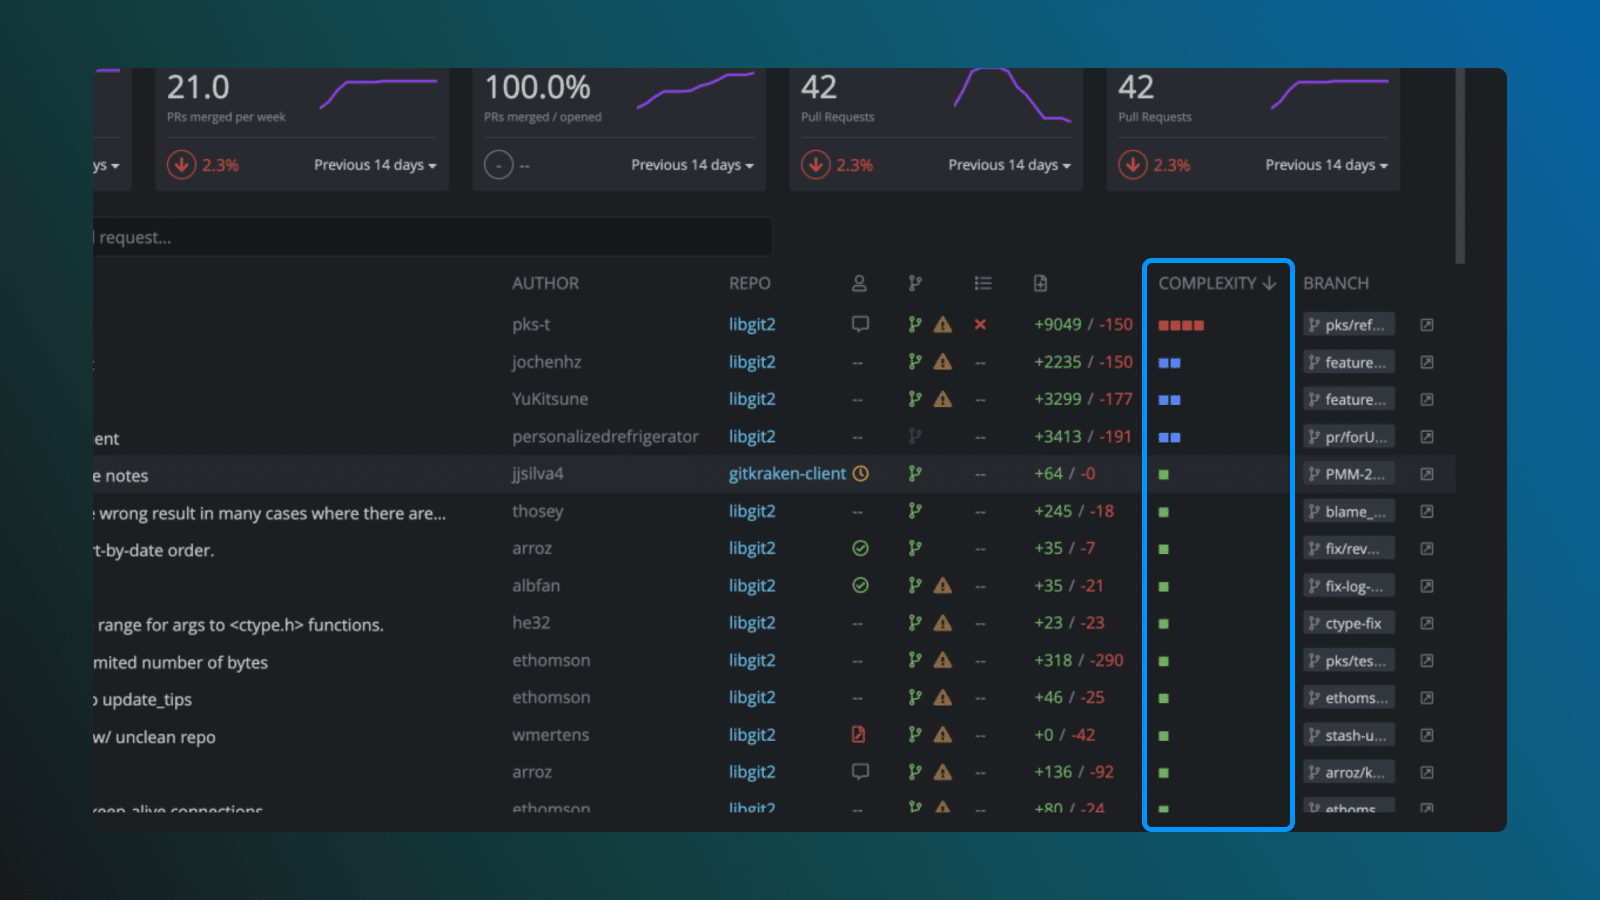Open the Previous 14 days dropdown on the 100.0% card
Image resolution: width=1600 pixels, height=900 pixels.
pyautogui.click(x=692, y=165)
